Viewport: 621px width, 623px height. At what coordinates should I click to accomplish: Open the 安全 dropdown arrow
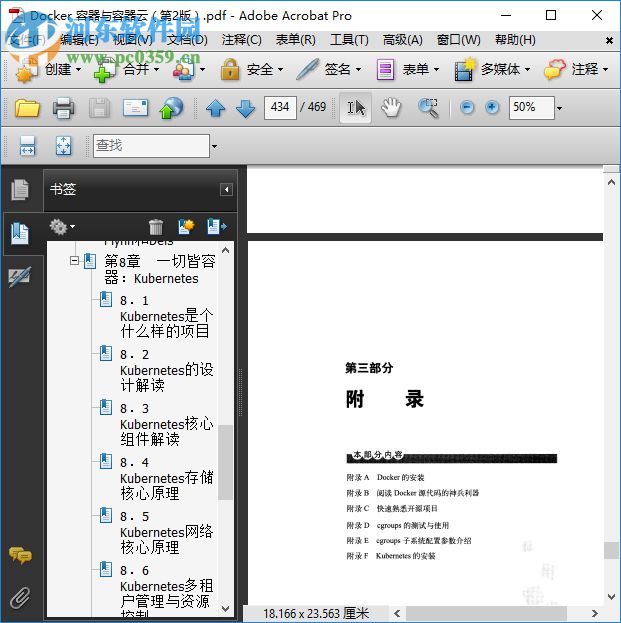coord(281,70)
